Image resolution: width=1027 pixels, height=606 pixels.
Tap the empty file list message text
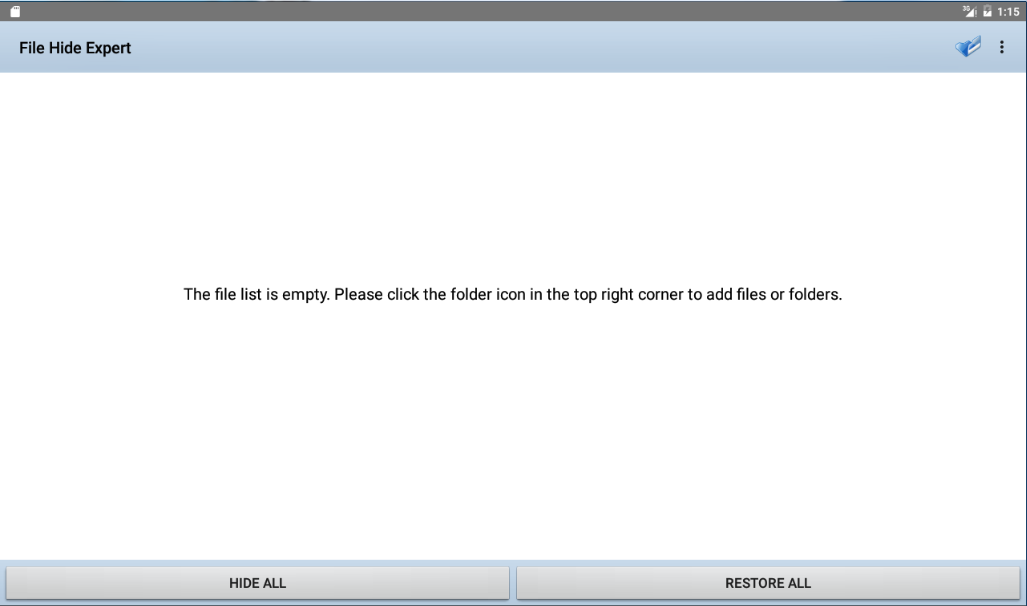click(x=513, y=294)
